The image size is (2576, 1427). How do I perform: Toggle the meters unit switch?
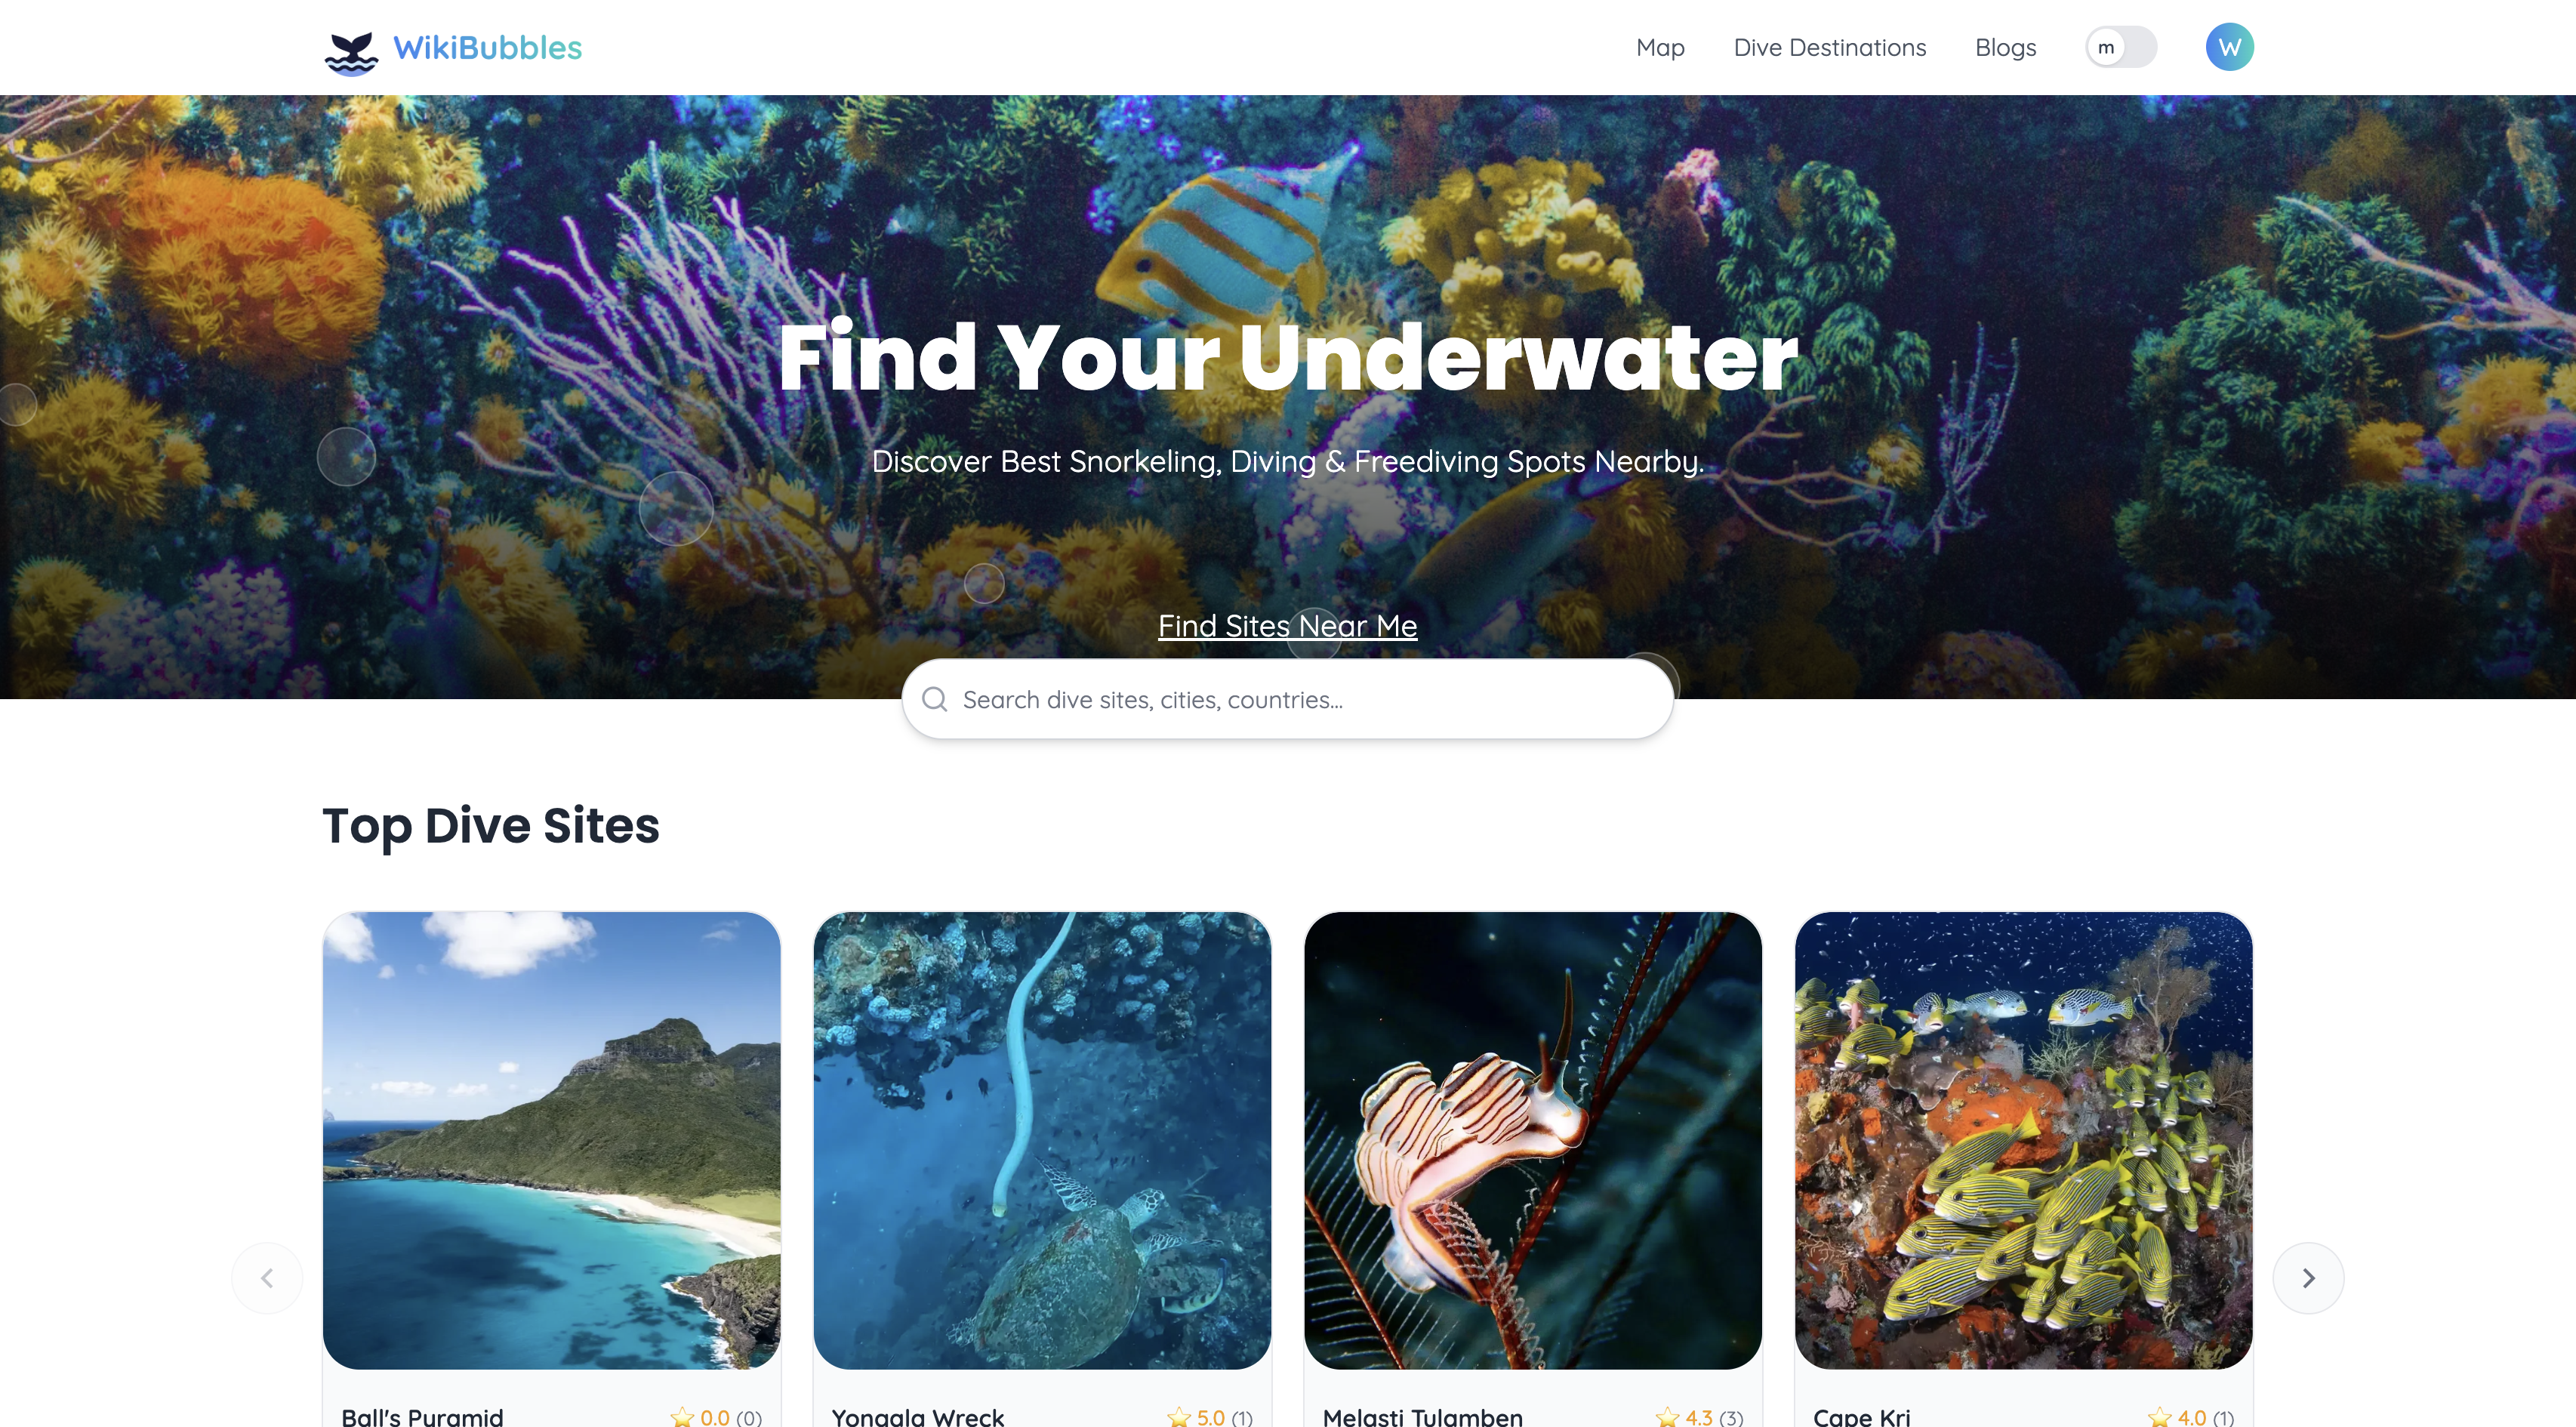point(2120,47)
